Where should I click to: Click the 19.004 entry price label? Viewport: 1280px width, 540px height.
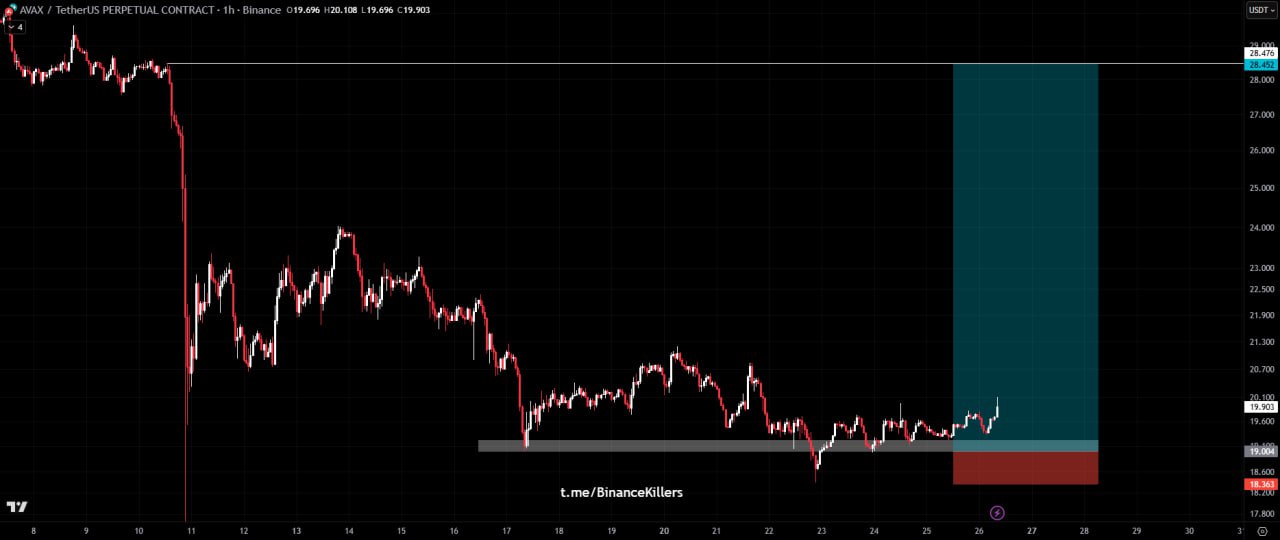pyautogui.click(x=1260, y=452)
